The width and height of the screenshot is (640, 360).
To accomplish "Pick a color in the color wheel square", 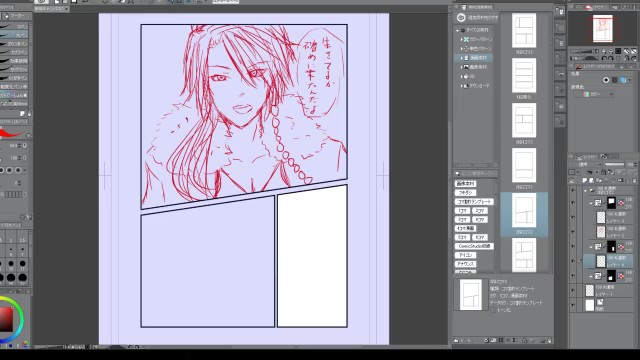I will pyautogui.click(x=6, y=319).
